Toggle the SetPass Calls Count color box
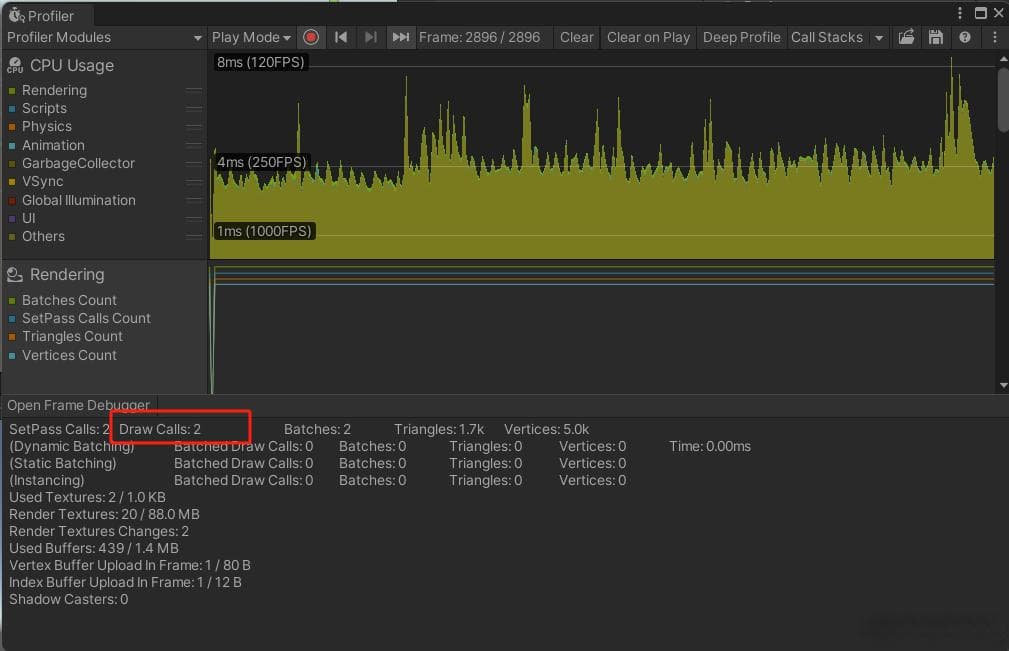The image size is (1009, 651). pyautogui.click(x=12, y=318)
